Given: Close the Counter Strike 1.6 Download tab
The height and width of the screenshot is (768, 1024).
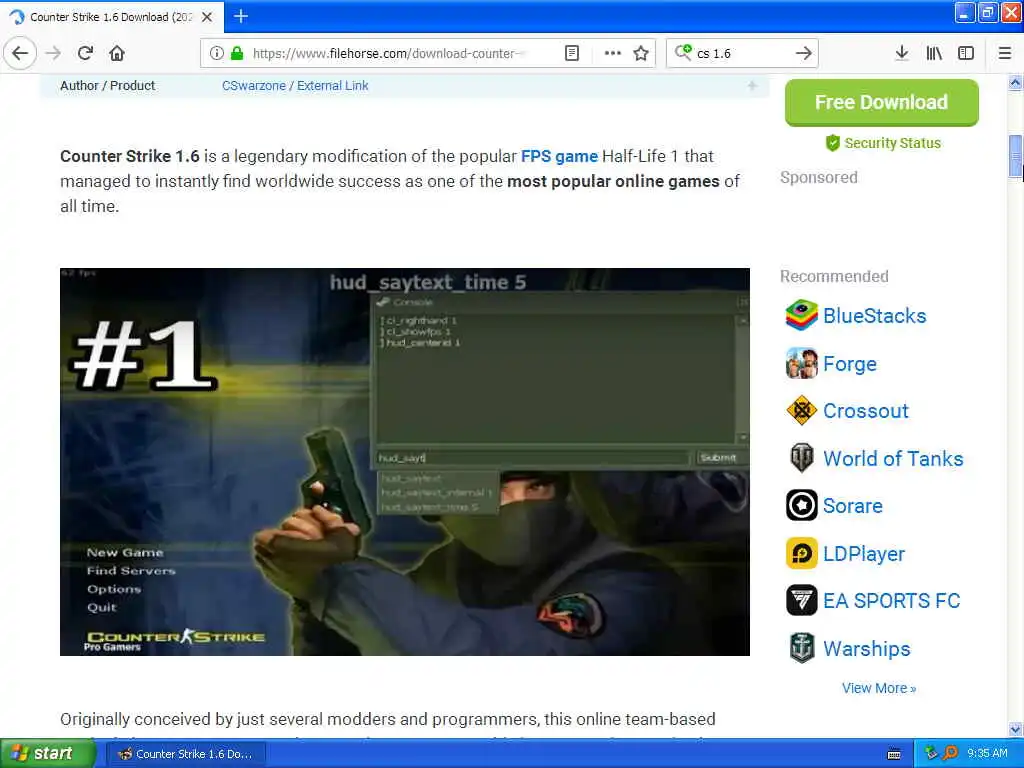Looking at the screenshot, I should (x=206, y=17).
